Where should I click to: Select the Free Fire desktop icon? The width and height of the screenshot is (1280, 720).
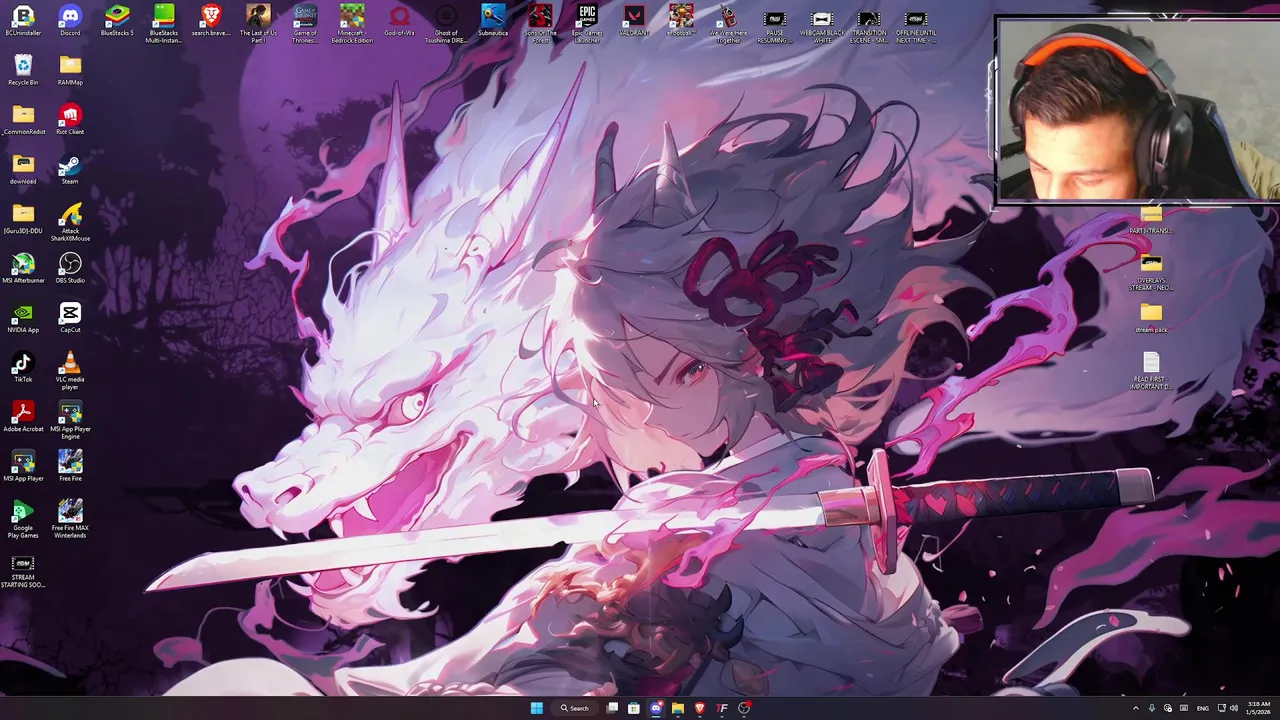coord(70,466)
